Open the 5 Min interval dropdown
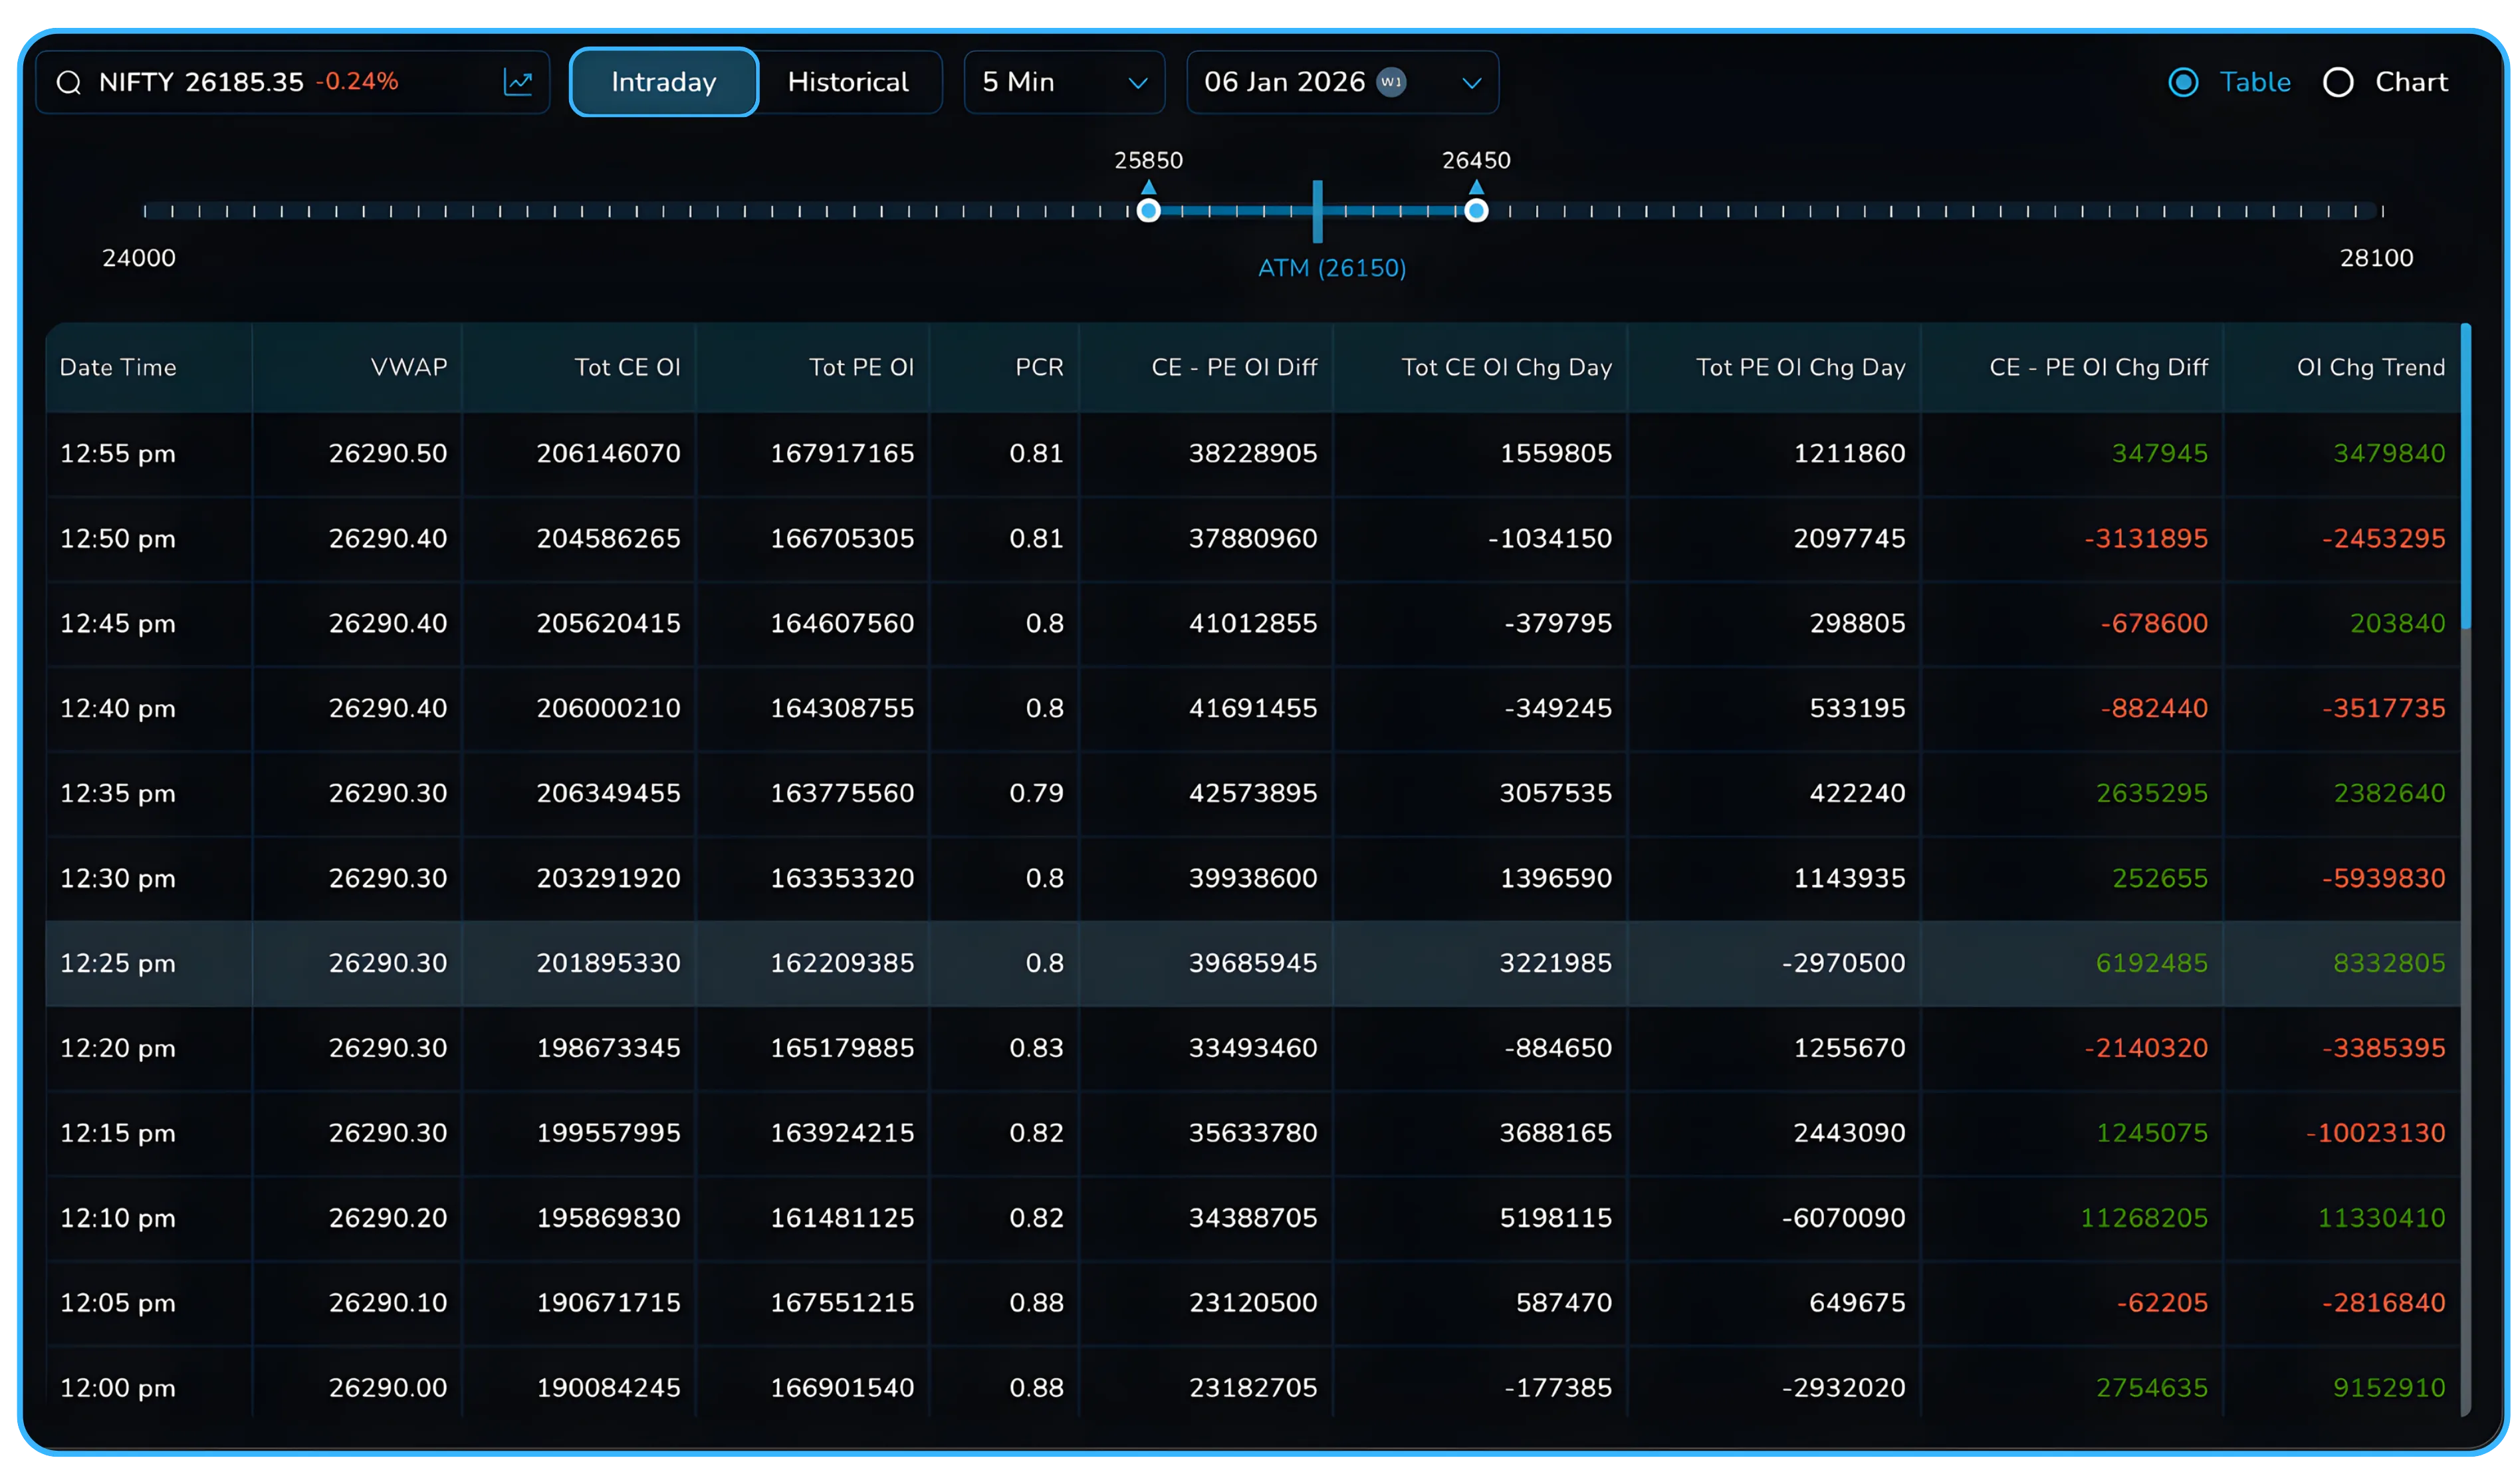This screenshot has height=1476, width=2520. click(x=1064, y=82)
